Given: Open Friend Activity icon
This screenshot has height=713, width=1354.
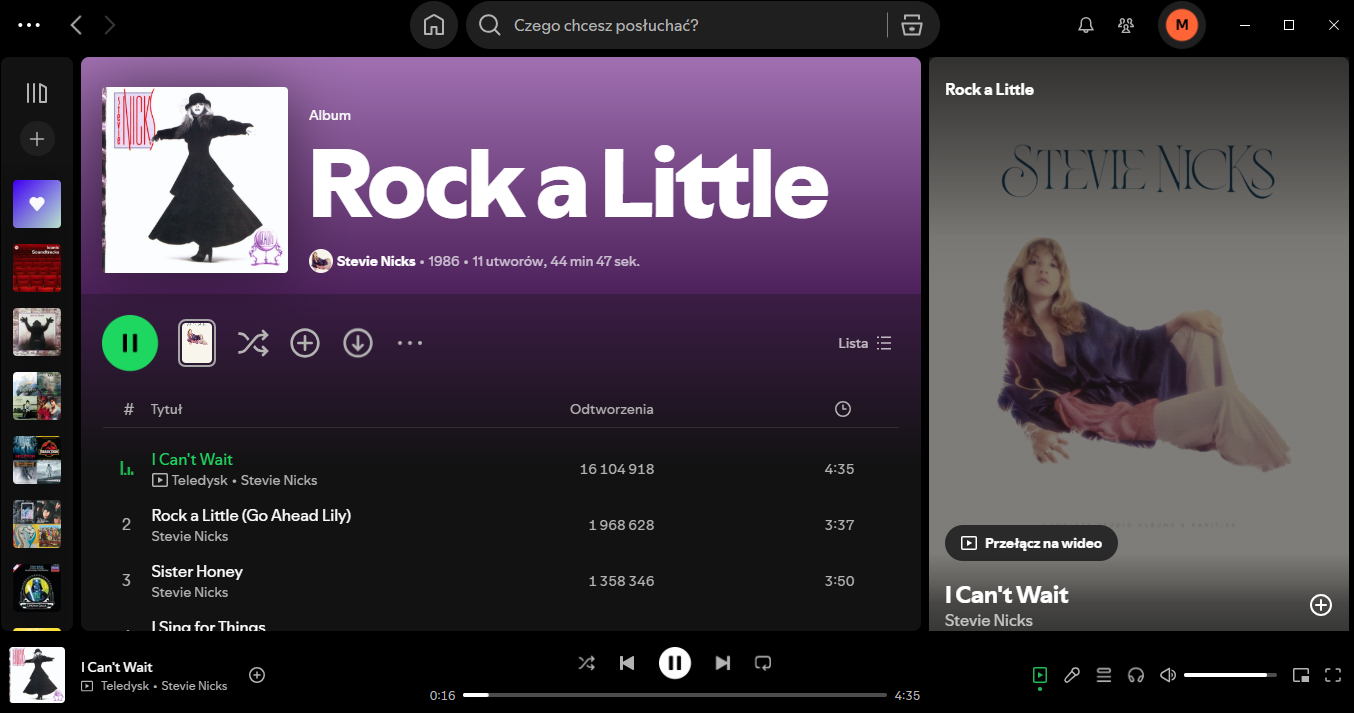Looking at the screenshot, I should pyautogui.click(x=1126, y=26).
